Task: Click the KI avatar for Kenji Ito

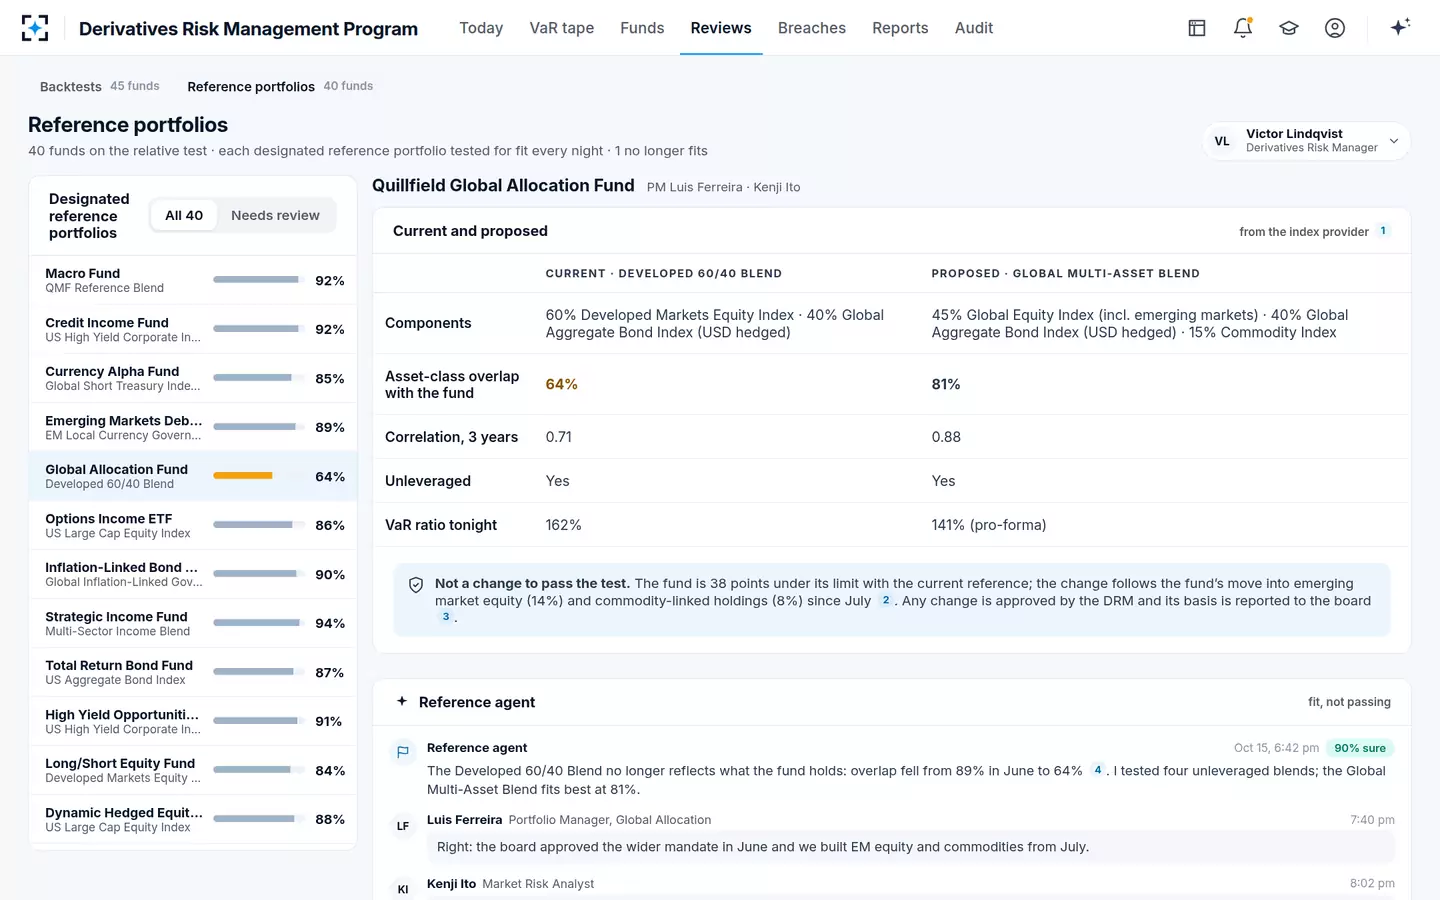Action: point(403,889)
